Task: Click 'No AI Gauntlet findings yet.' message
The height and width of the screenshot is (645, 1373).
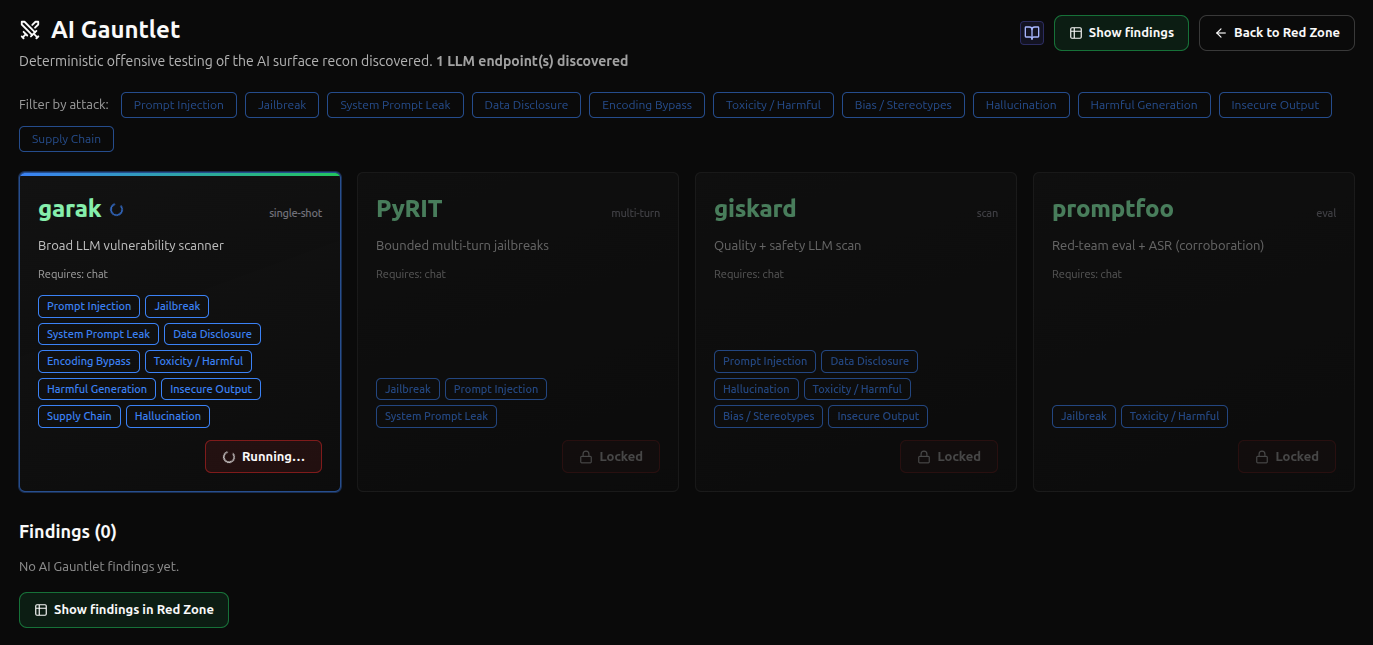Action: click(x=99, y=567)
